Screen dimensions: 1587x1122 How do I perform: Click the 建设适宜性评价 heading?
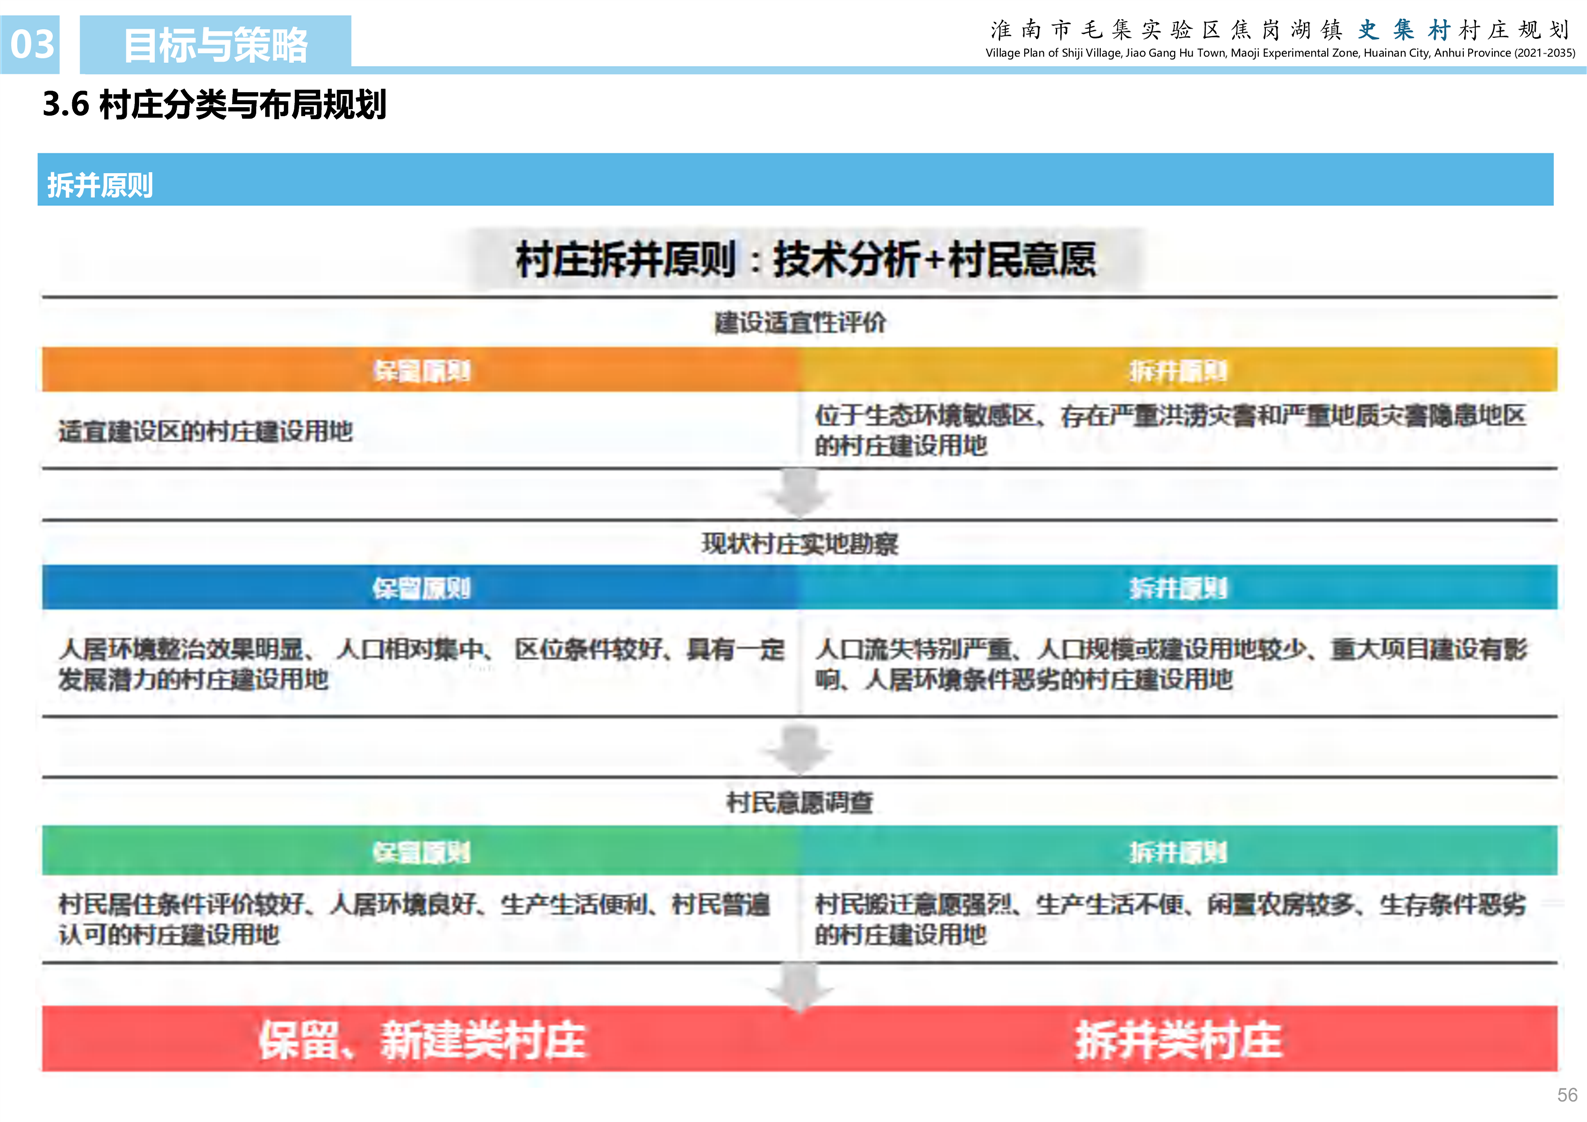(799, 322)
